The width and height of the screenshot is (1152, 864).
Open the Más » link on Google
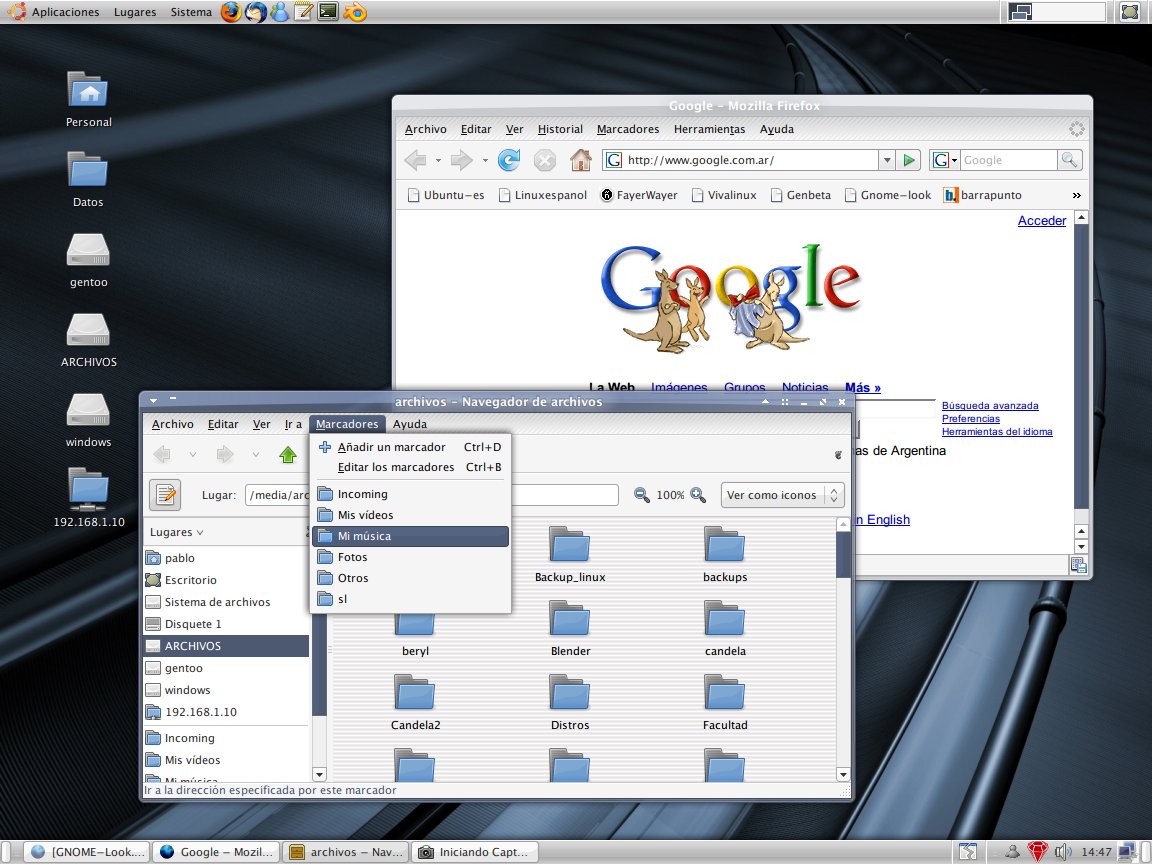coord(863,387)
